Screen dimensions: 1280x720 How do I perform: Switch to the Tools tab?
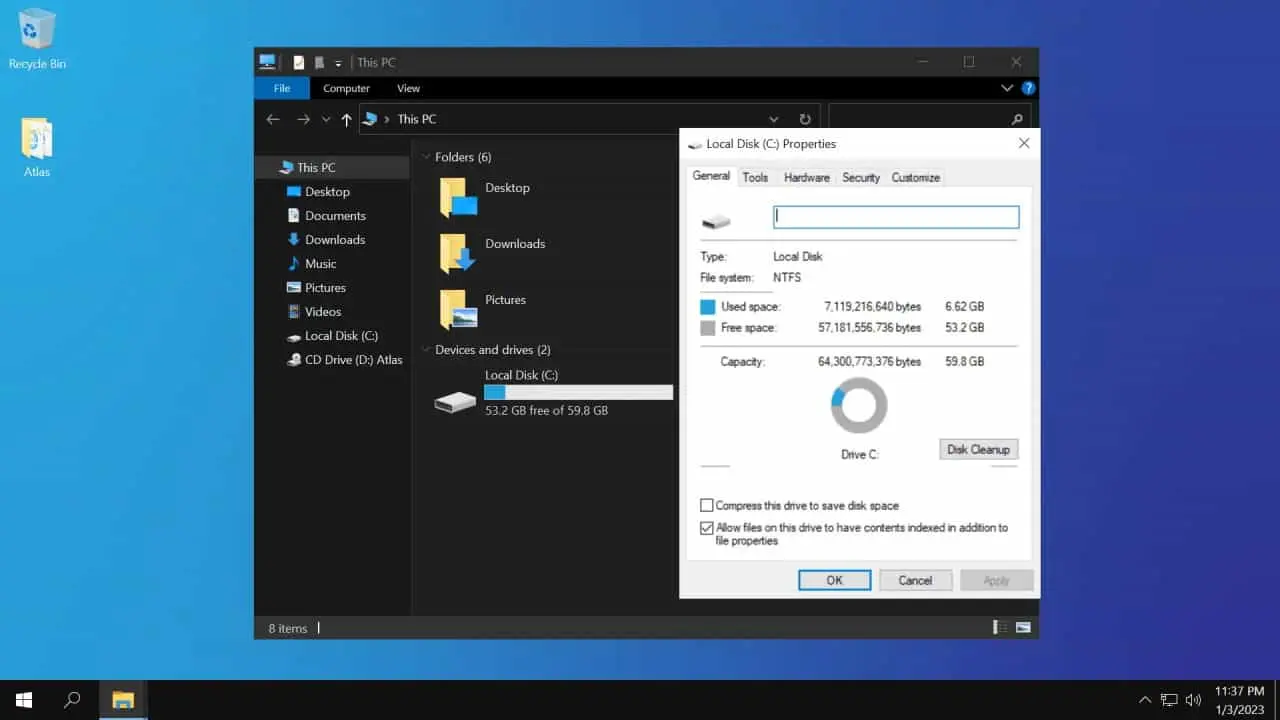pos(755,177)
